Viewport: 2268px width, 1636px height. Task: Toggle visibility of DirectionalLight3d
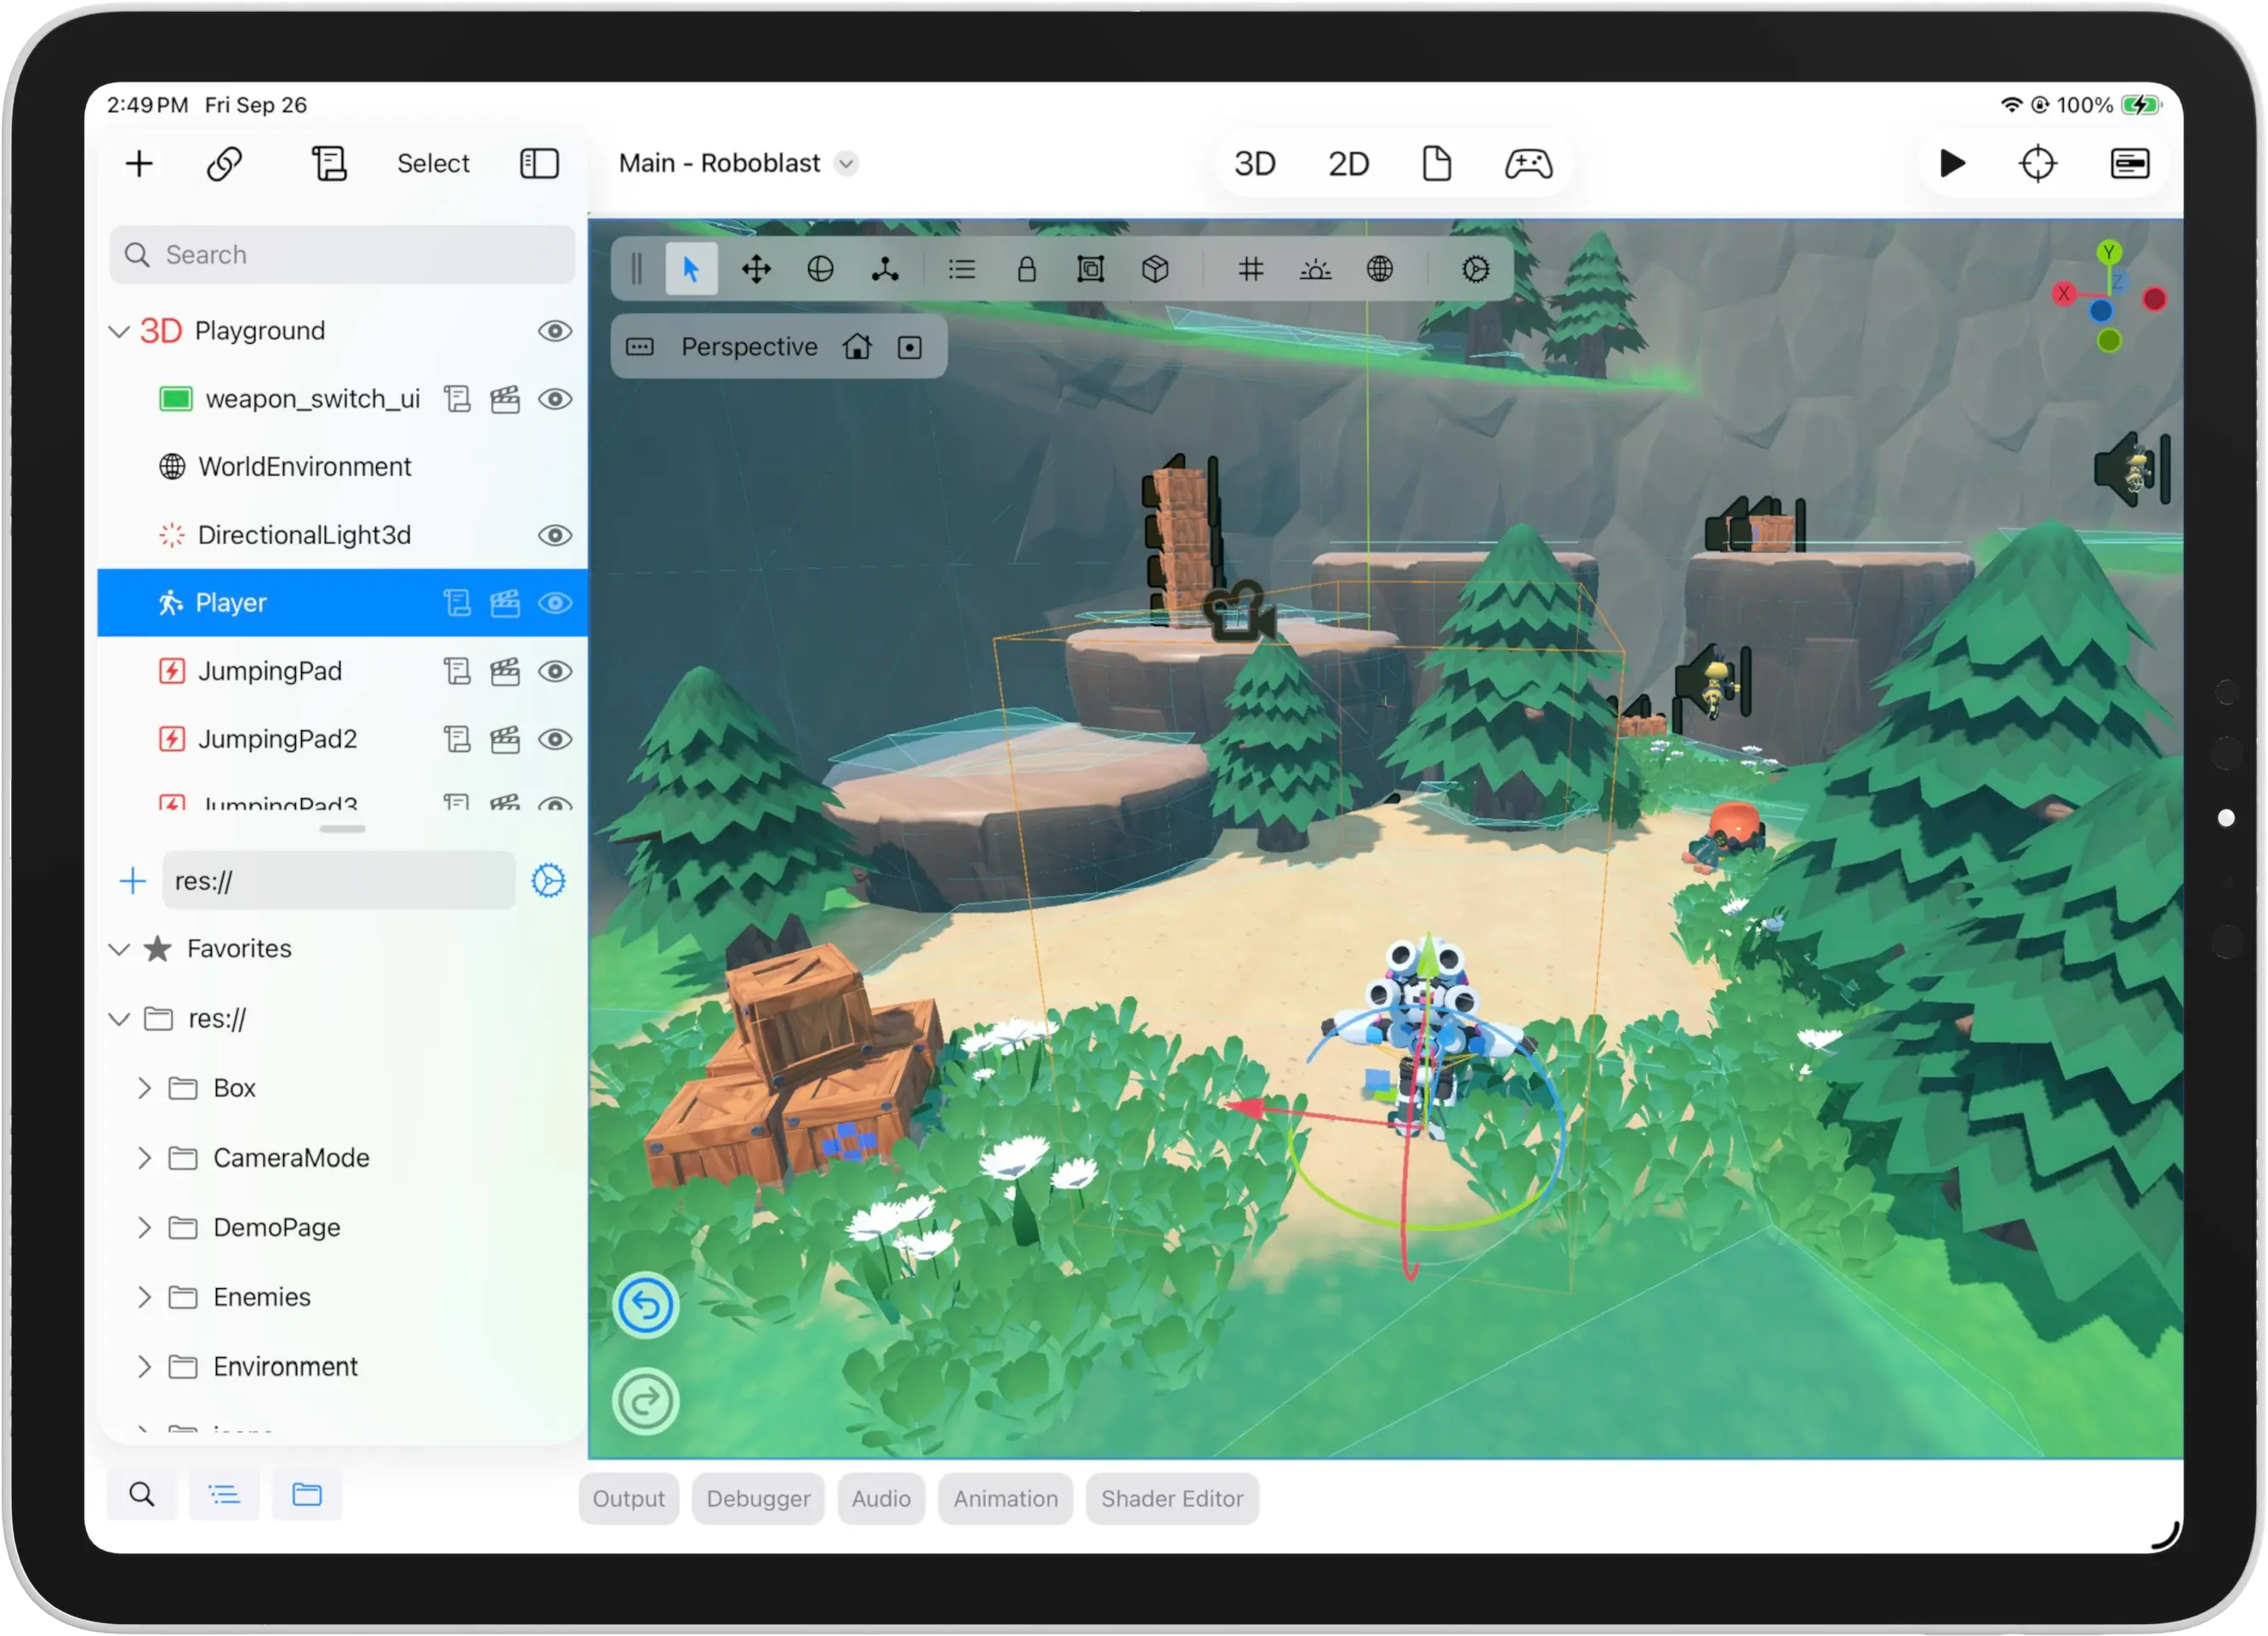coord(556,535)
